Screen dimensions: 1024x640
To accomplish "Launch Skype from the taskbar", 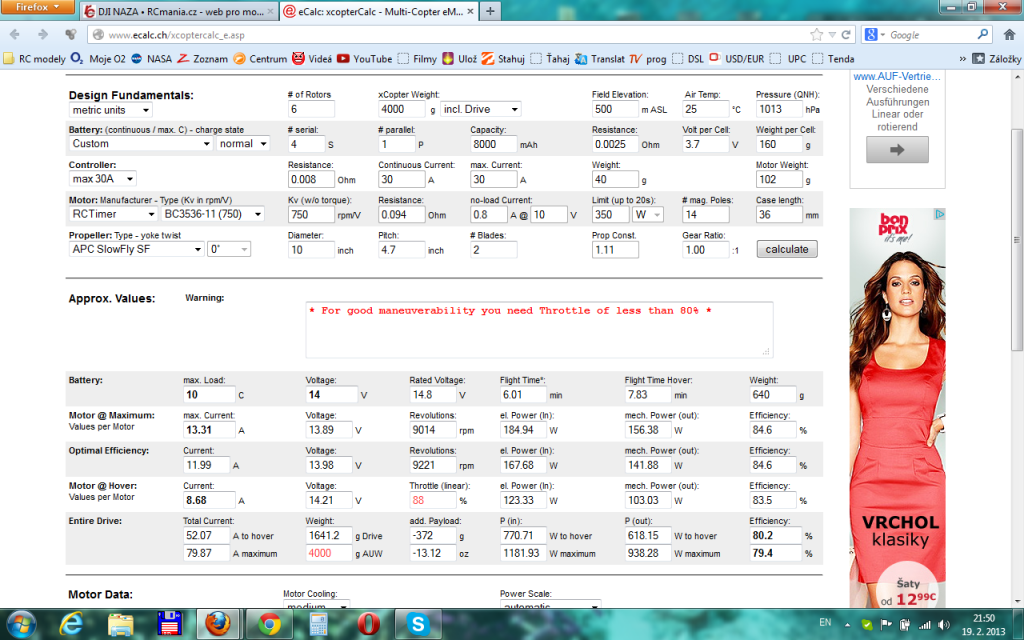I will pos(418,624).
